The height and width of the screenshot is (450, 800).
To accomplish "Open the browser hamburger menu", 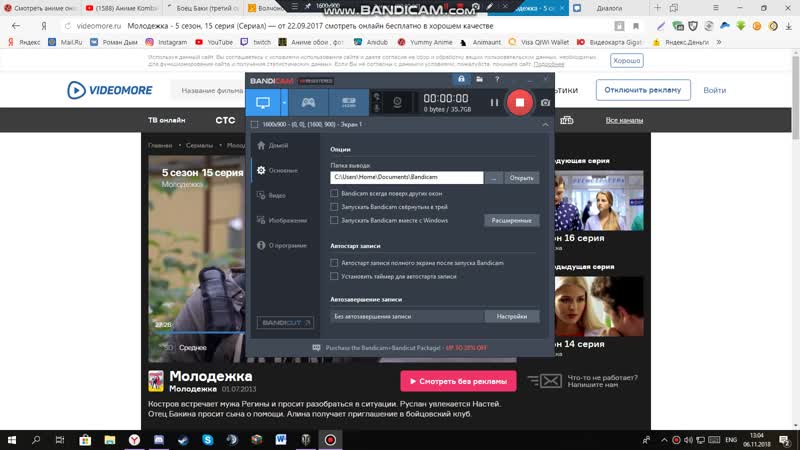I will (716, 8).
